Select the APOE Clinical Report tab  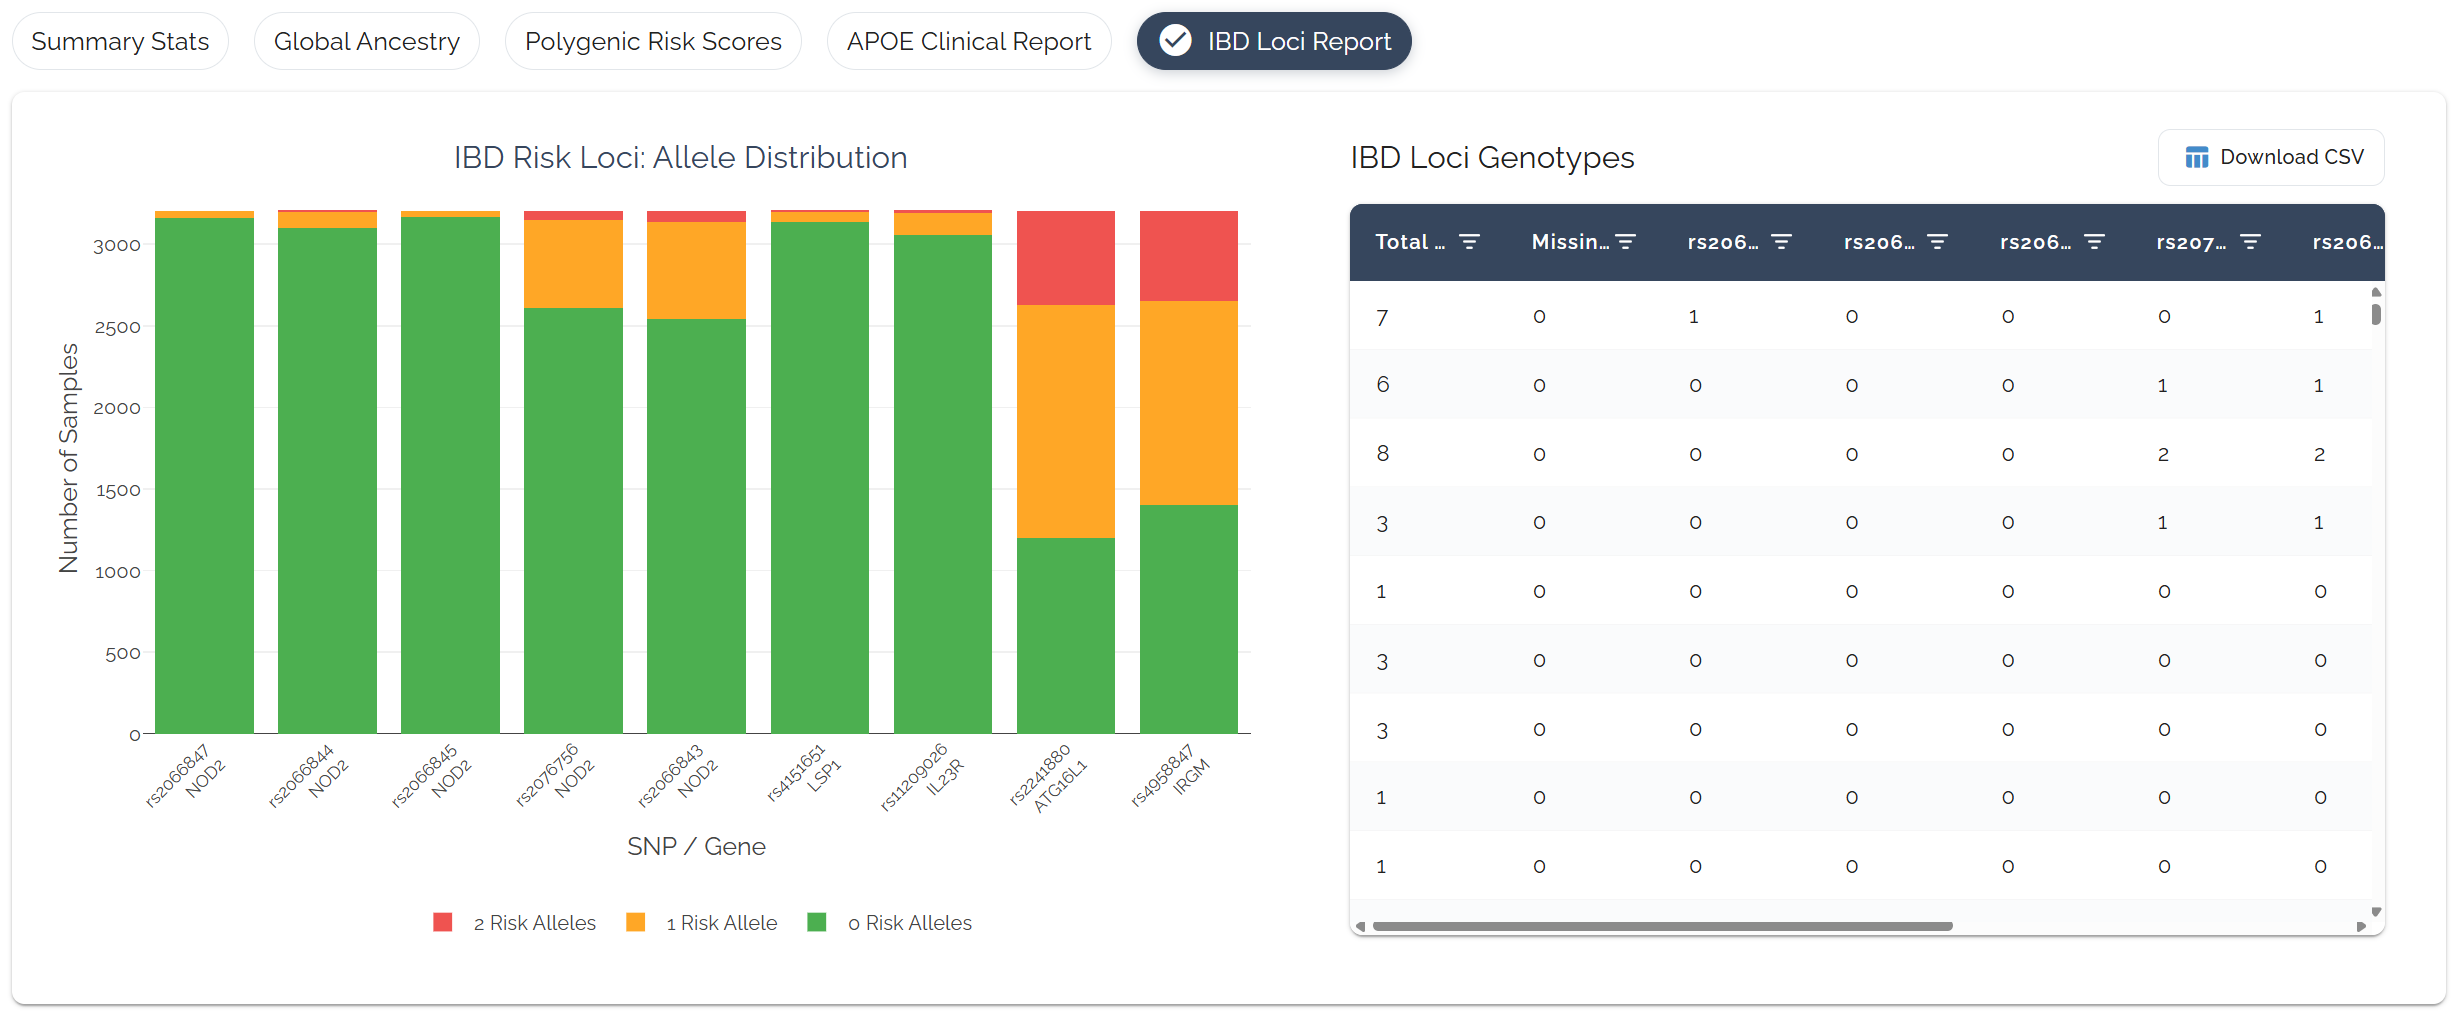(968, 41)
